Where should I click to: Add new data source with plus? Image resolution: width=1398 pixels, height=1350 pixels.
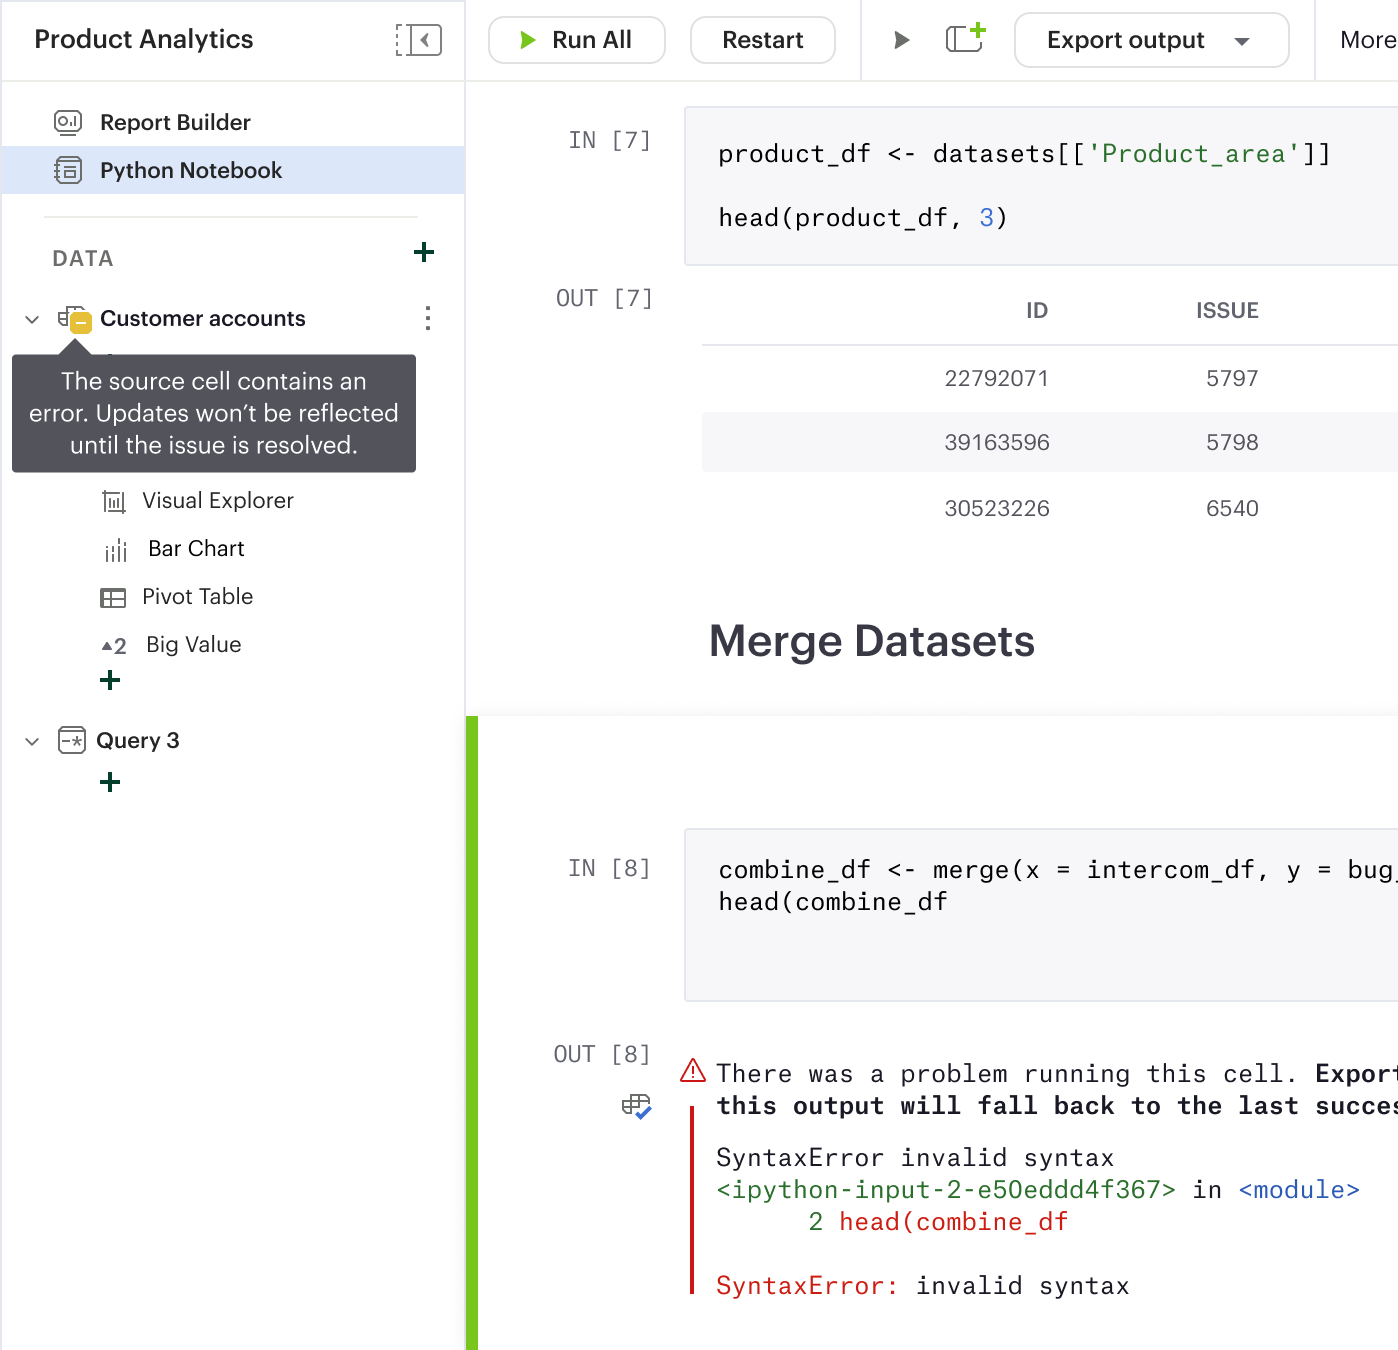tap(424, 252)
